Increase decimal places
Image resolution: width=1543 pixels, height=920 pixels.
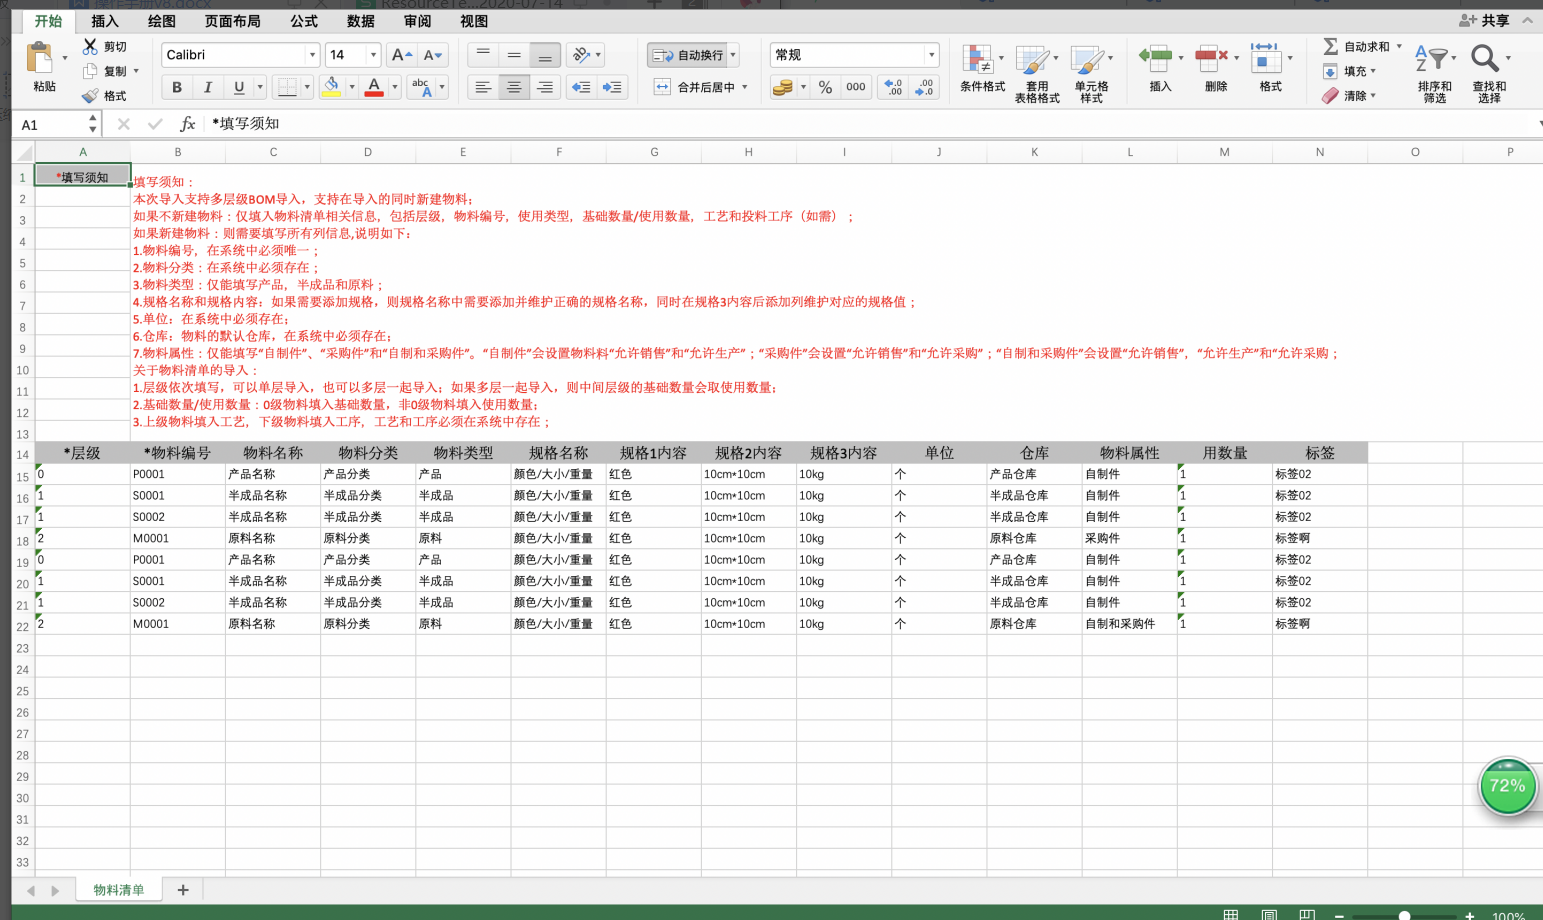point(893,87)
